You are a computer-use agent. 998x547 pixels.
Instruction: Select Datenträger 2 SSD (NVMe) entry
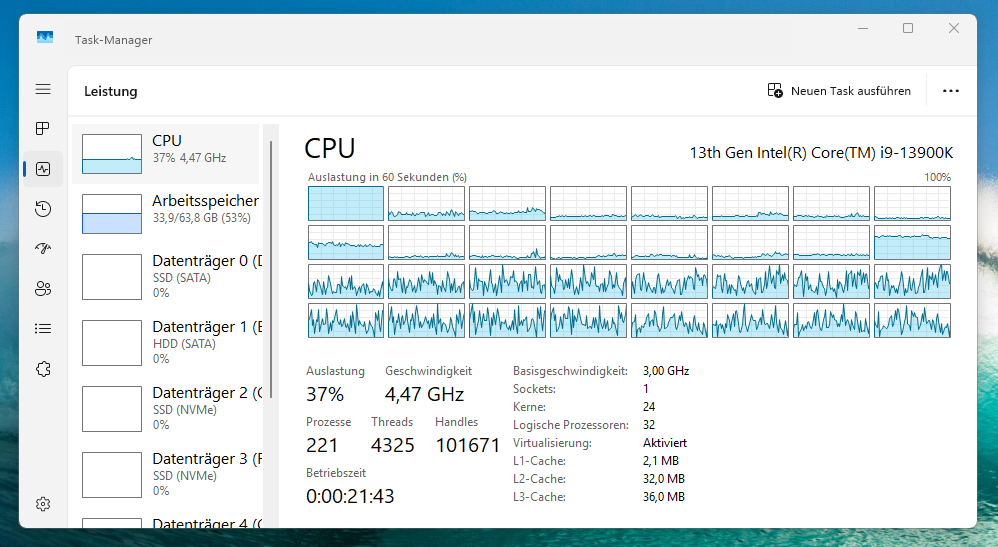click(165, 408)
